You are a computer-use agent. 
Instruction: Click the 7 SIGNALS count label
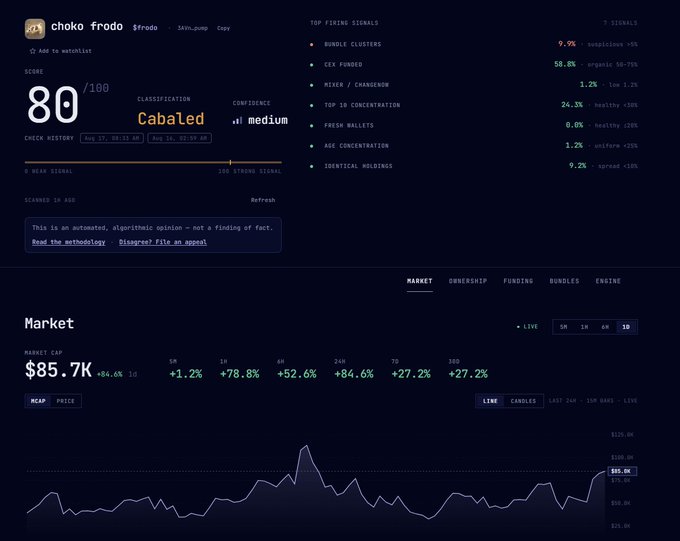[x=621, y=23]
